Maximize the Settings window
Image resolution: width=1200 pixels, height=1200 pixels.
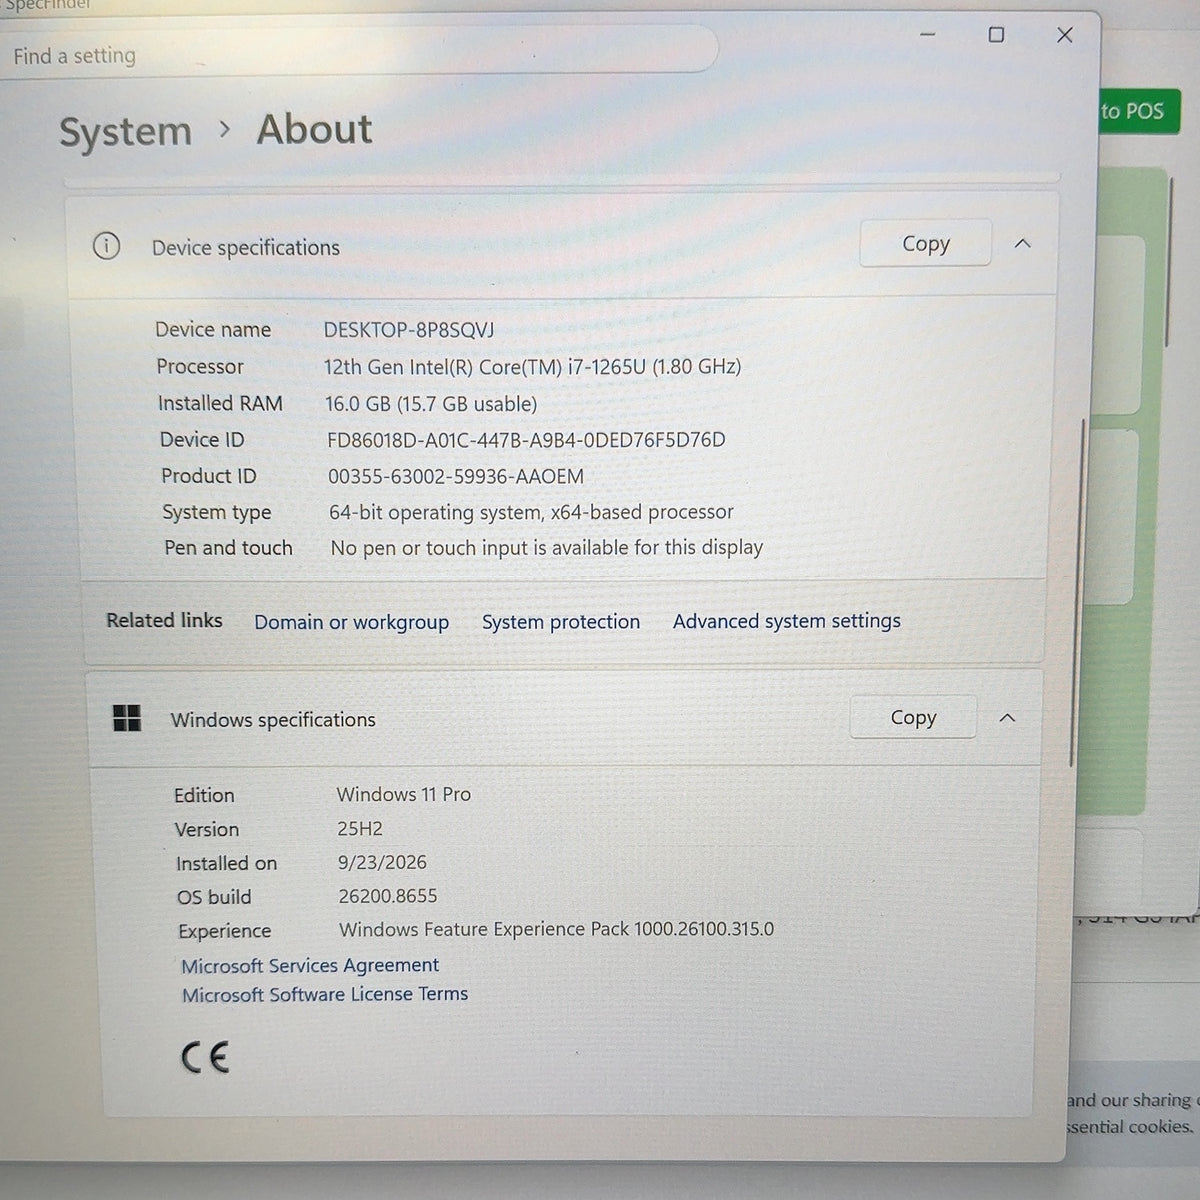pyautogui.click(x=996, y=35)
